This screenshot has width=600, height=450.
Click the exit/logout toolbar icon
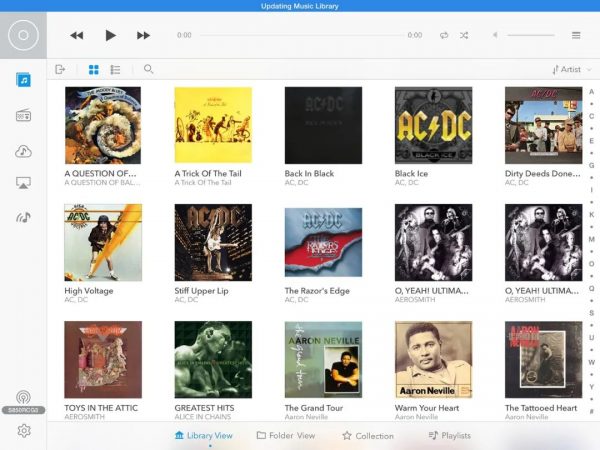point(60,69)
